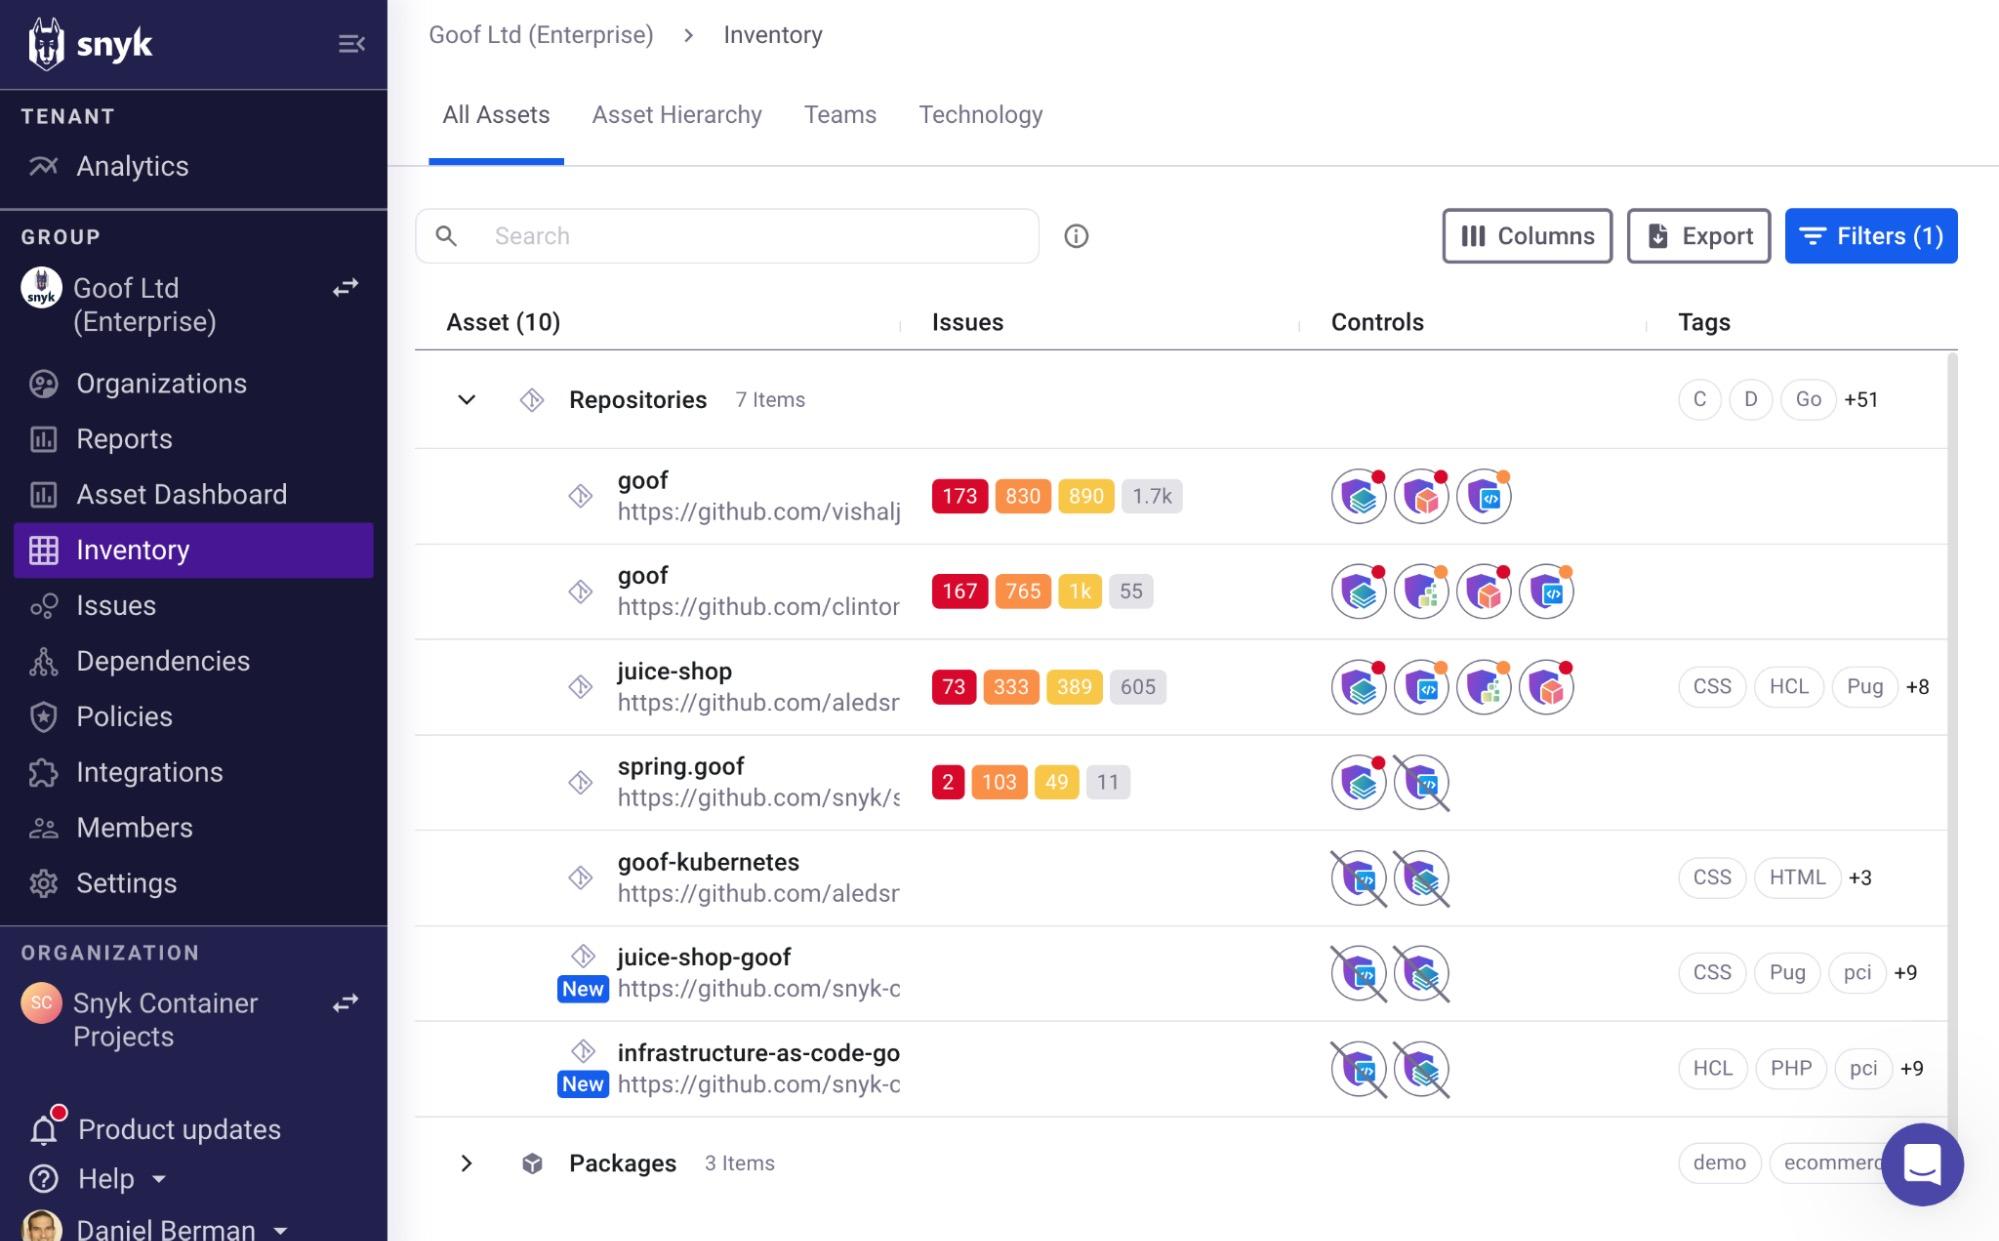
Task: Switch to Technology tab
Action: (981, 115)
